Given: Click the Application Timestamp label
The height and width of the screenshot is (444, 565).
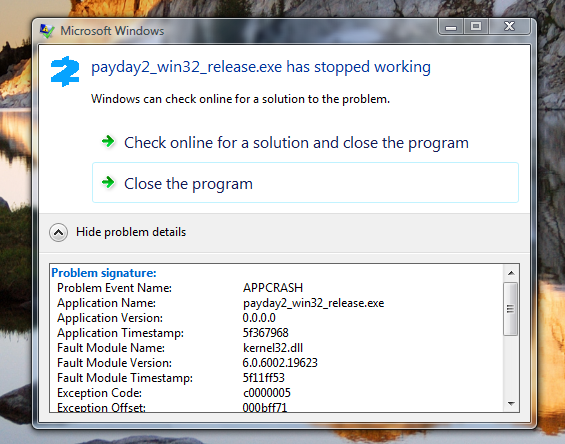Looking at the screenshot, I should pos(120,333).
